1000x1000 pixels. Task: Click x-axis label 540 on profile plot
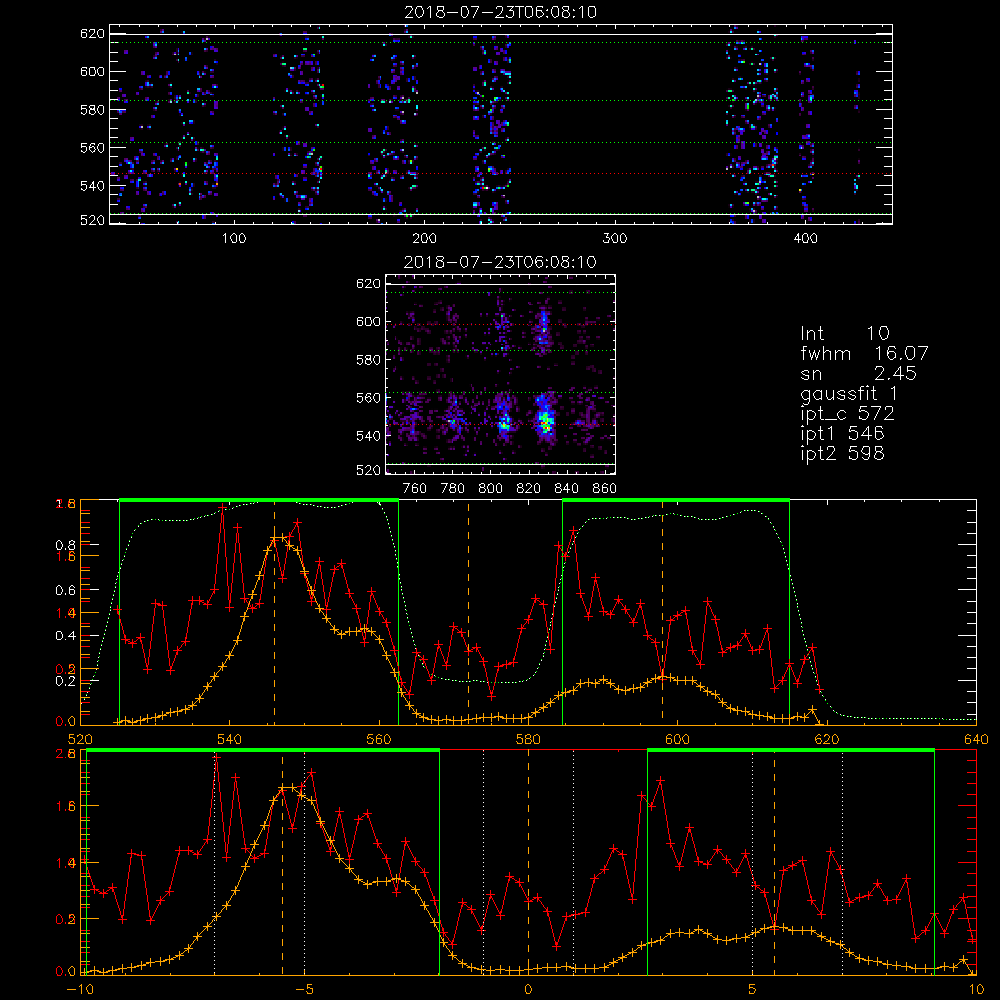click(x=229, y=740)
